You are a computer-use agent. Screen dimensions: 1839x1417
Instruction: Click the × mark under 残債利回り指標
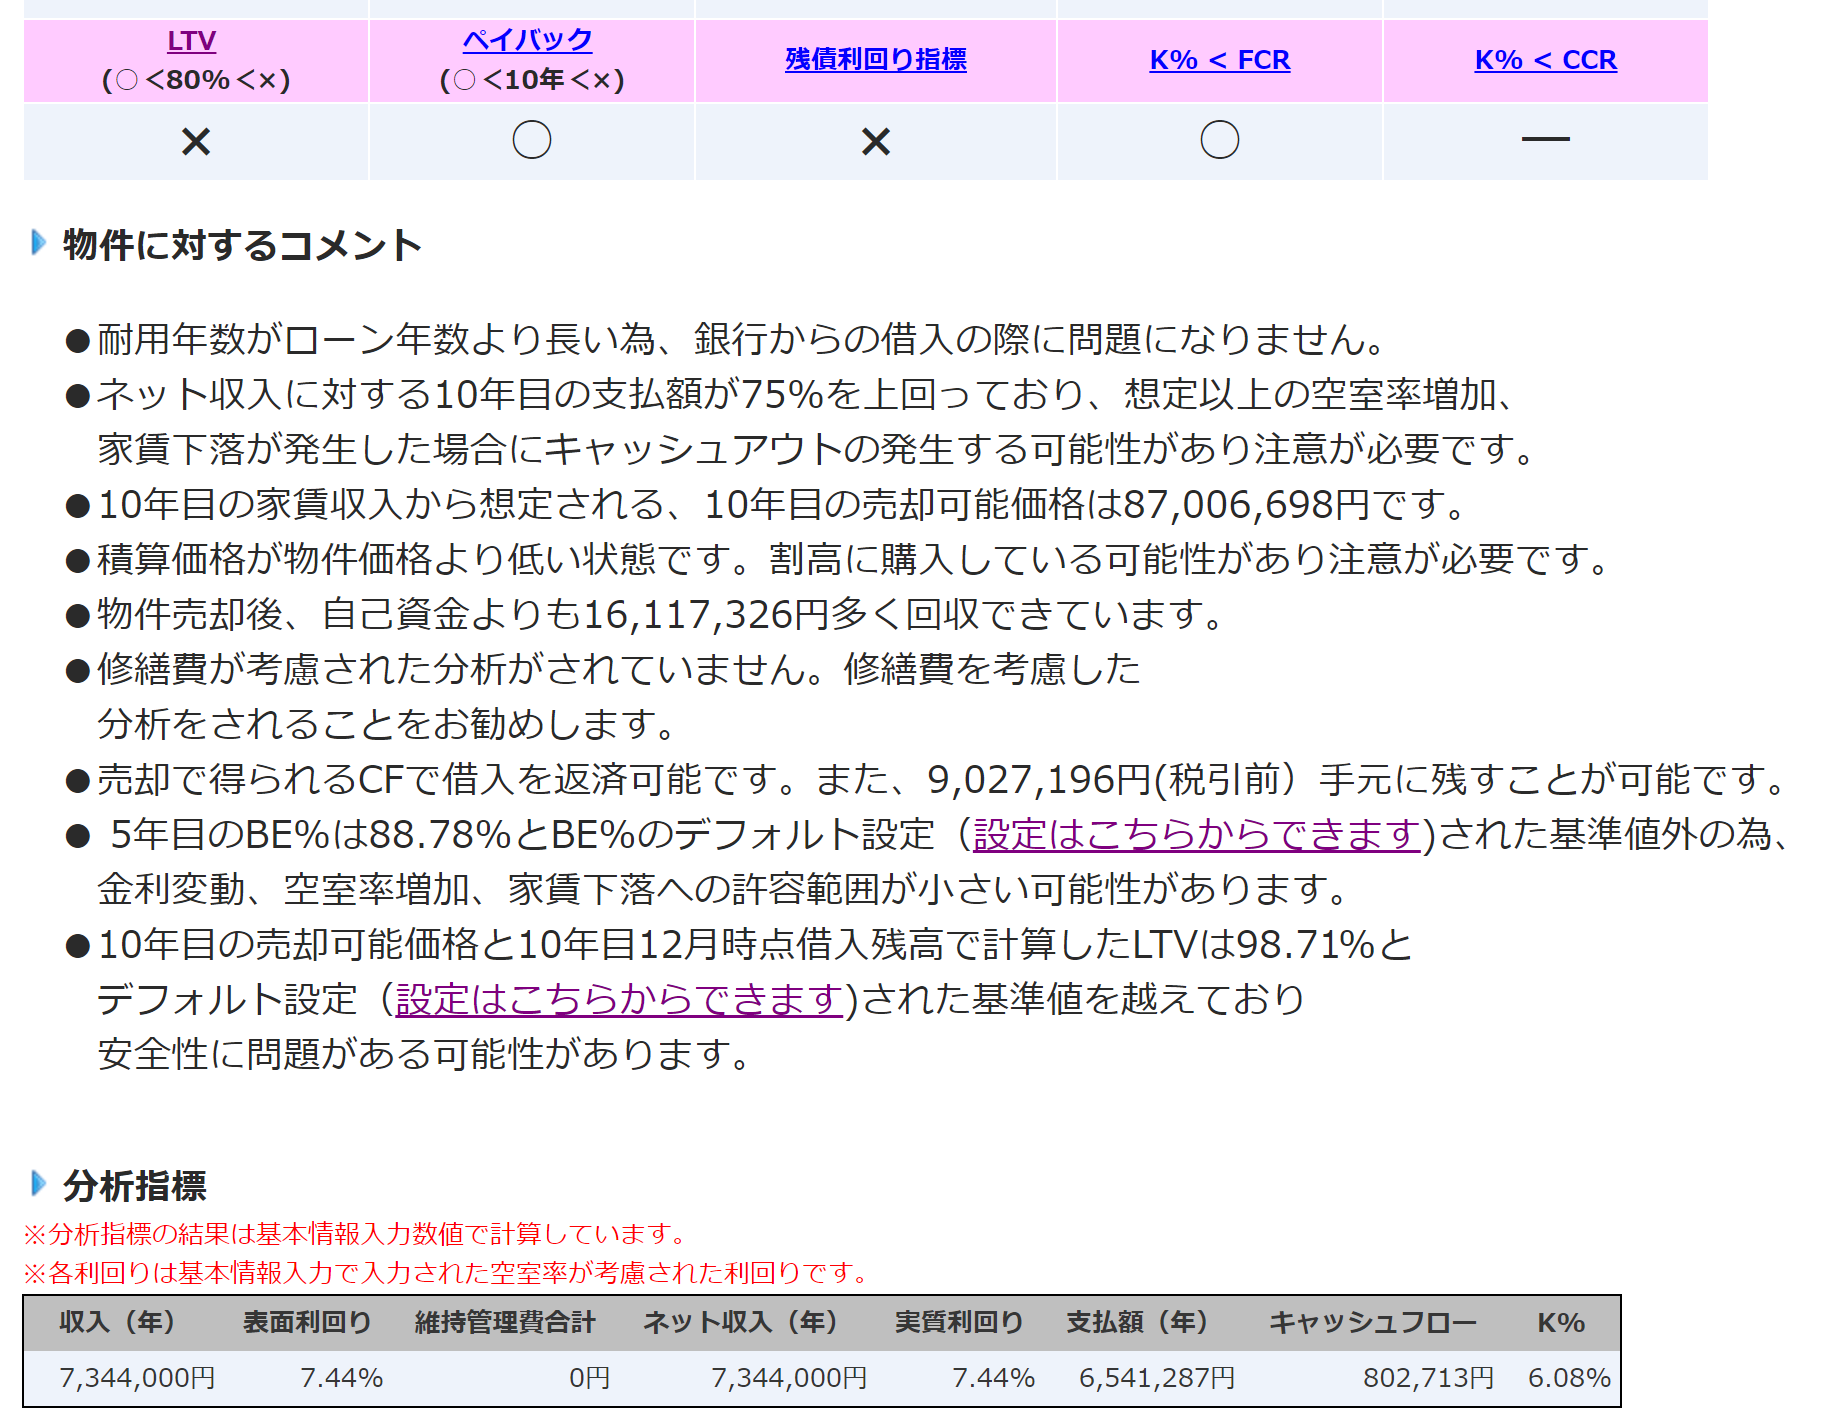(x=876, y=142)
